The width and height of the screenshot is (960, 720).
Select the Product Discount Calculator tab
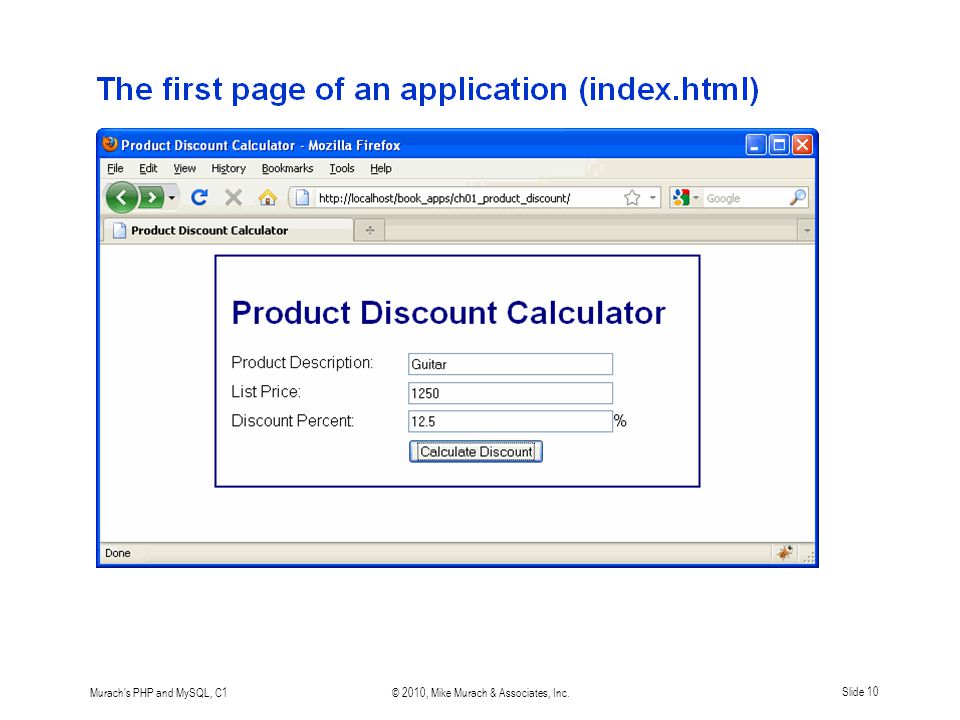click(228, 230)
